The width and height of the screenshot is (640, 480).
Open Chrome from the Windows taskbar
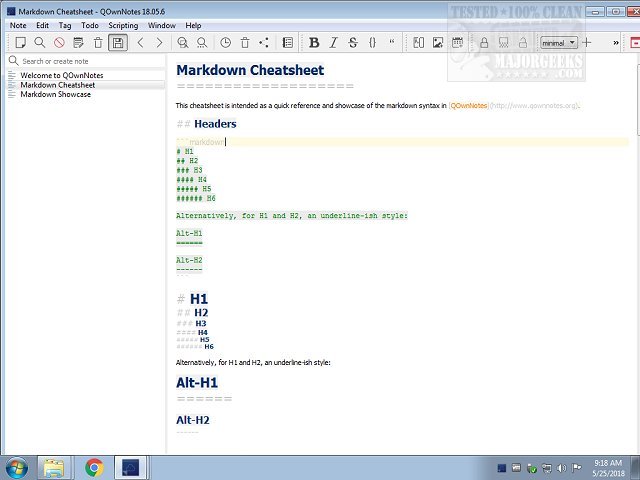pyautogui.click(x=94, y=466)
